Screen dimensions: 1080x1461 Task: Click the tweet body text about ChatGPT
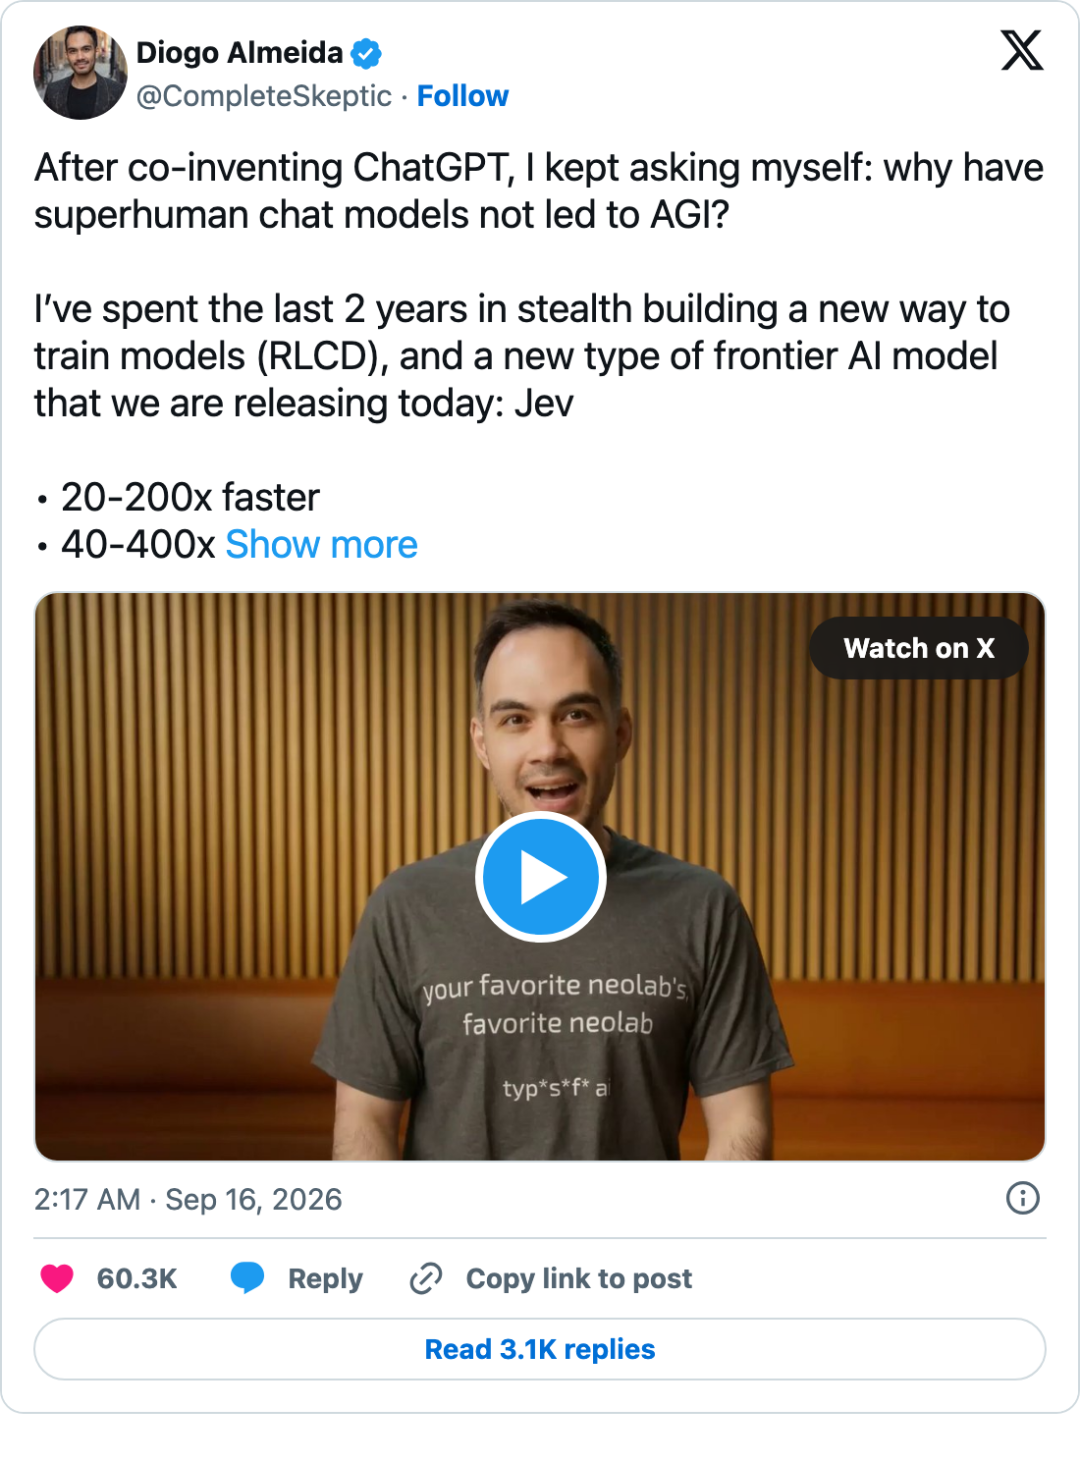pos(539,191)
